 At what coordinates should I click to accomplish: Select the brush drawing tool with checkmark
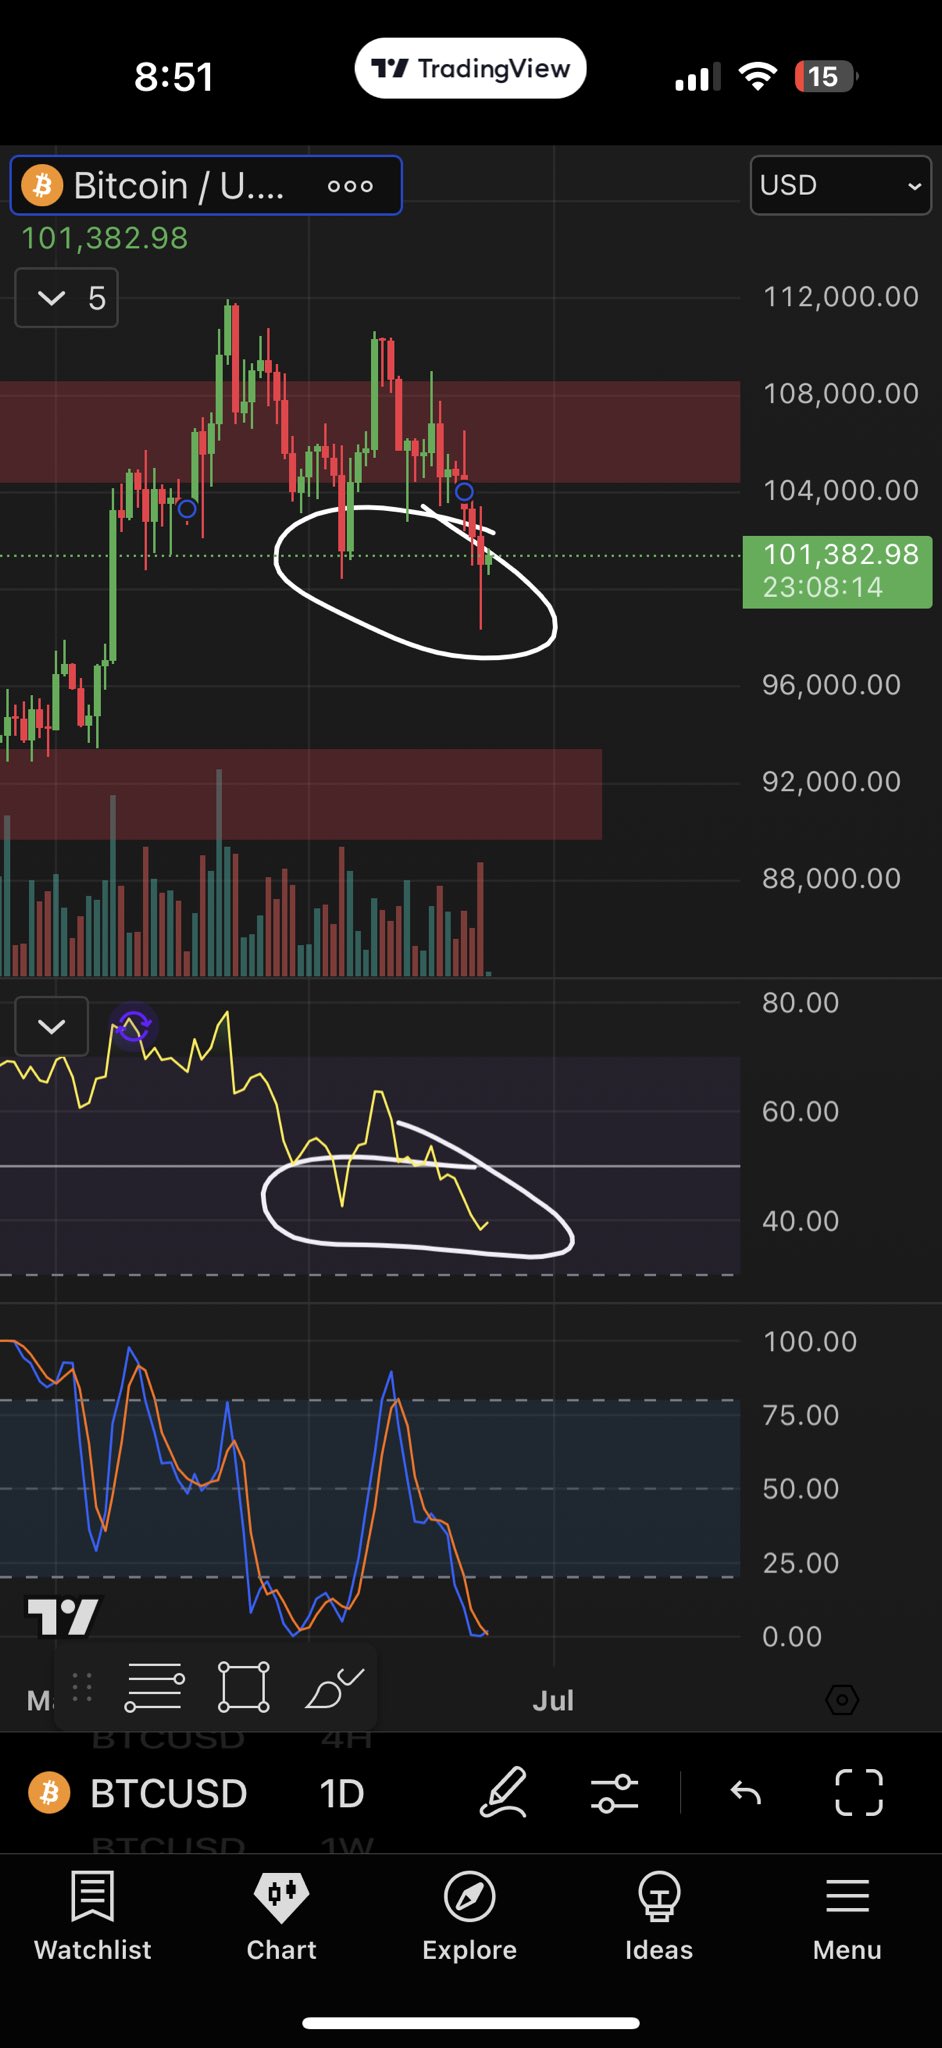334,1687
